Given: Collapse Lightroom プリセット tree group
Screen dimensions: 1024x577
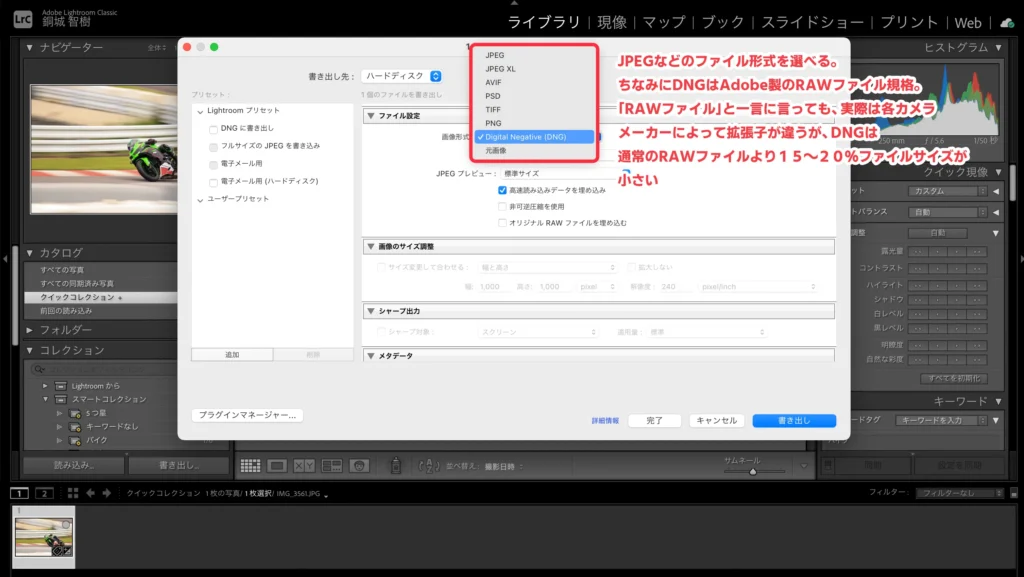Looking at the screenshot, I should (200, 111).
